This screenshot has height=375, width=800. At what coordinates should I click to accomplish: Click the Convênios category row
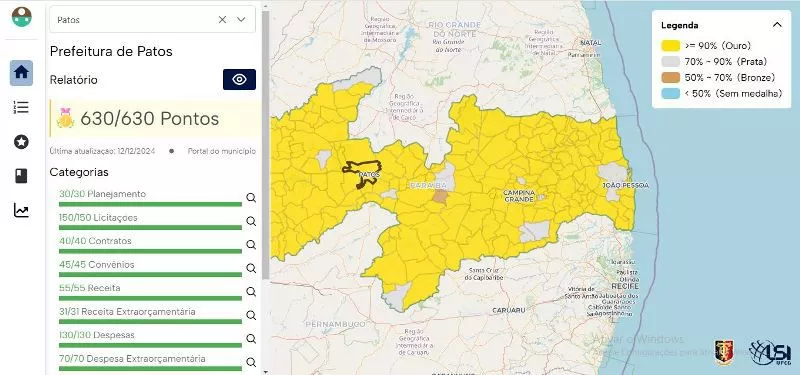(150, 268)
